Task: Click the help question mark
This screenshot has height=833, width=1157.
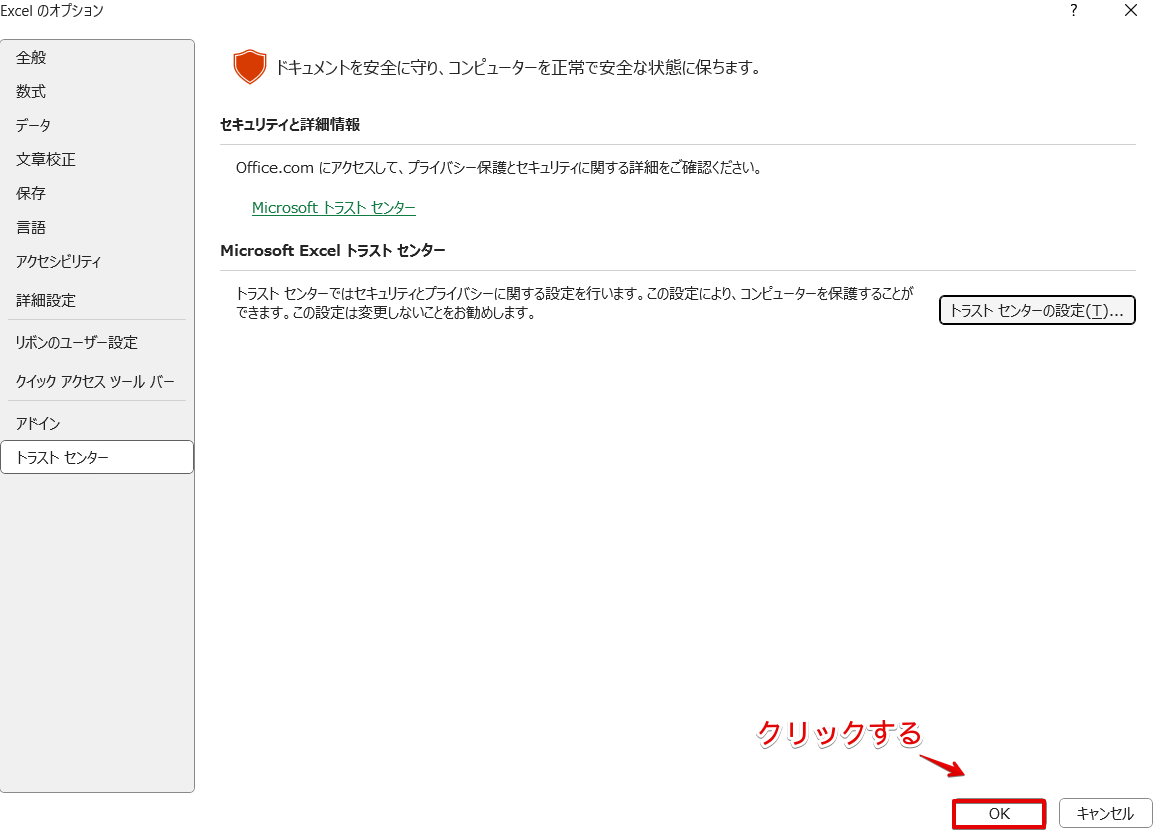Action: pyautogui.click(x=1072, y=11)
